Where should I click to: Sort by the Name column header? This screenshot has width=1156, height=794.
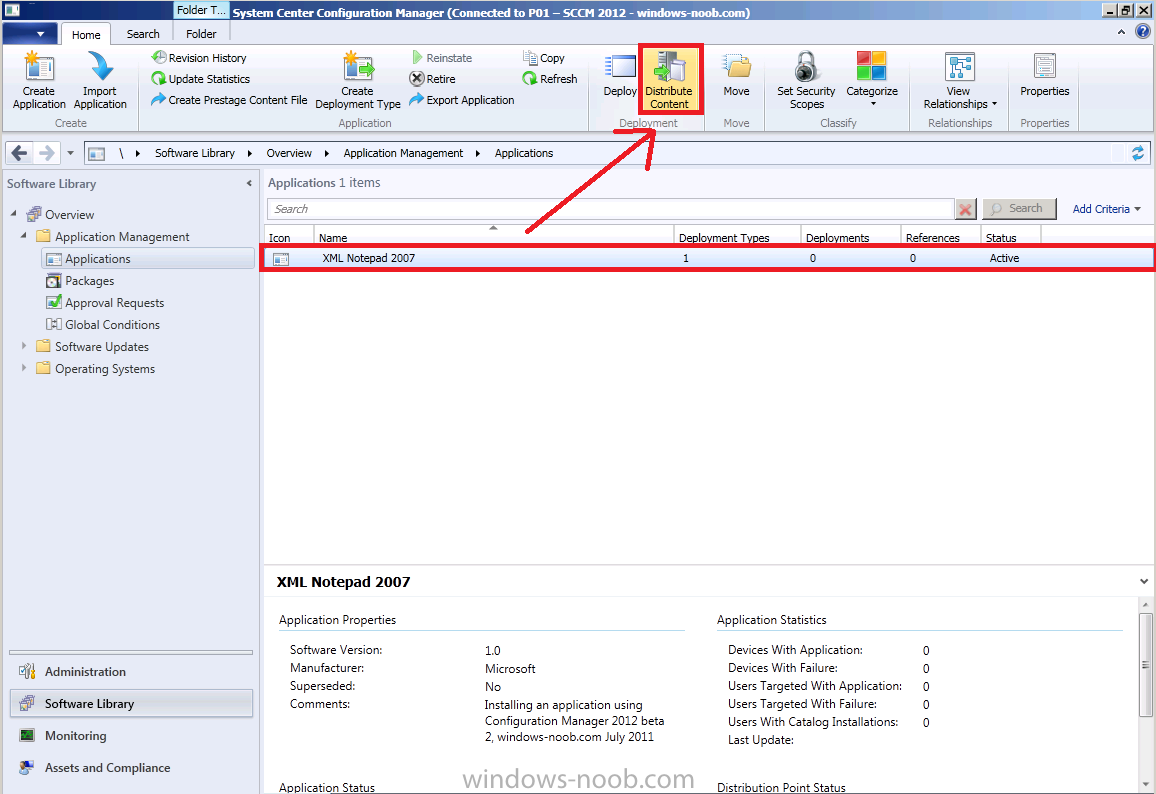click(x=493, y=237)
